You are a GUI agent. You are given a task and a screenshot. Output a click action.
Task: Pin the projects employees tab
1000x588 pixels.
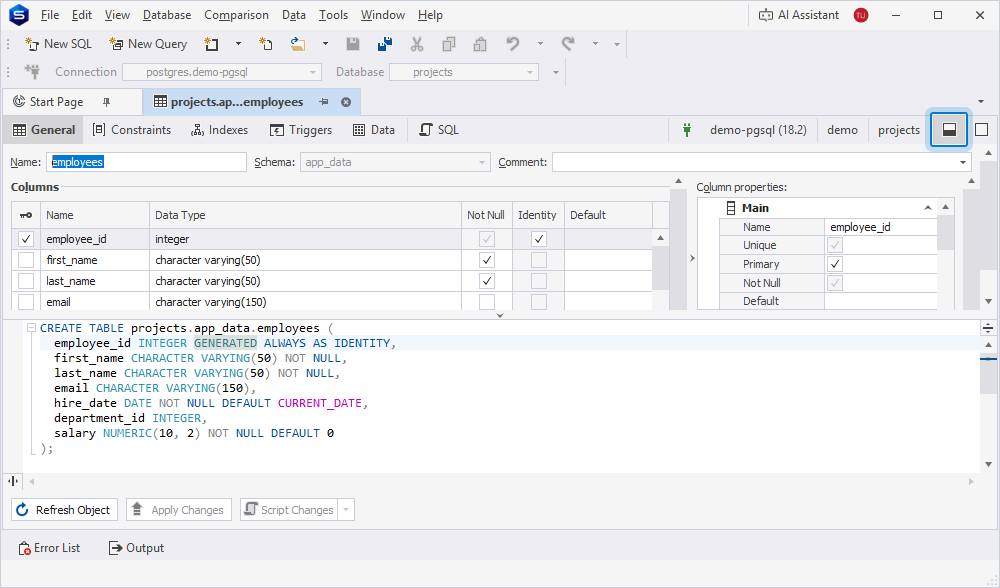pyautogui.click(x=324, y=102)
